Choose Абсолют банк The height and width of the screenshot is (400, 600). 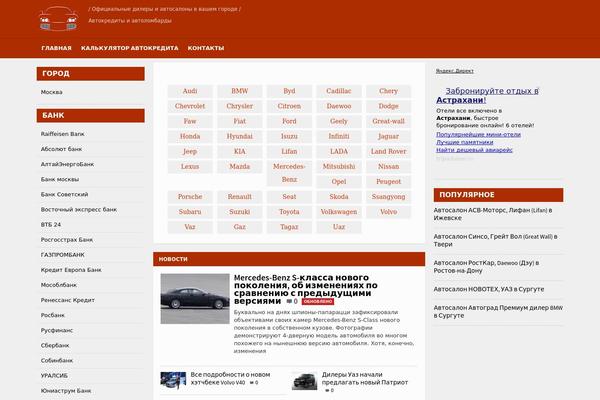point(61,149)
